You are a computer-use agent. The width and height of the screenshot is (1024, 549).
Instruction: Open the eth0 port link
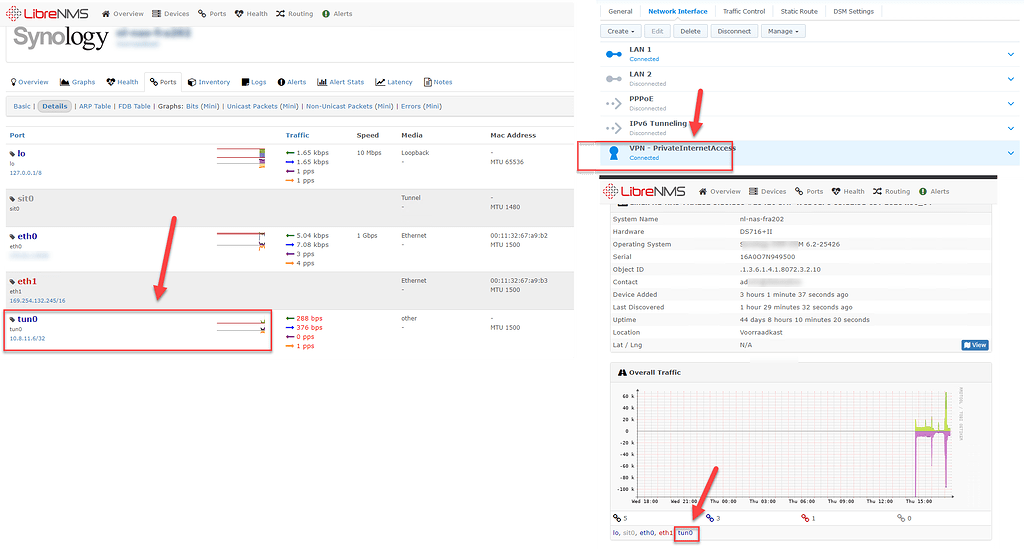27,236
